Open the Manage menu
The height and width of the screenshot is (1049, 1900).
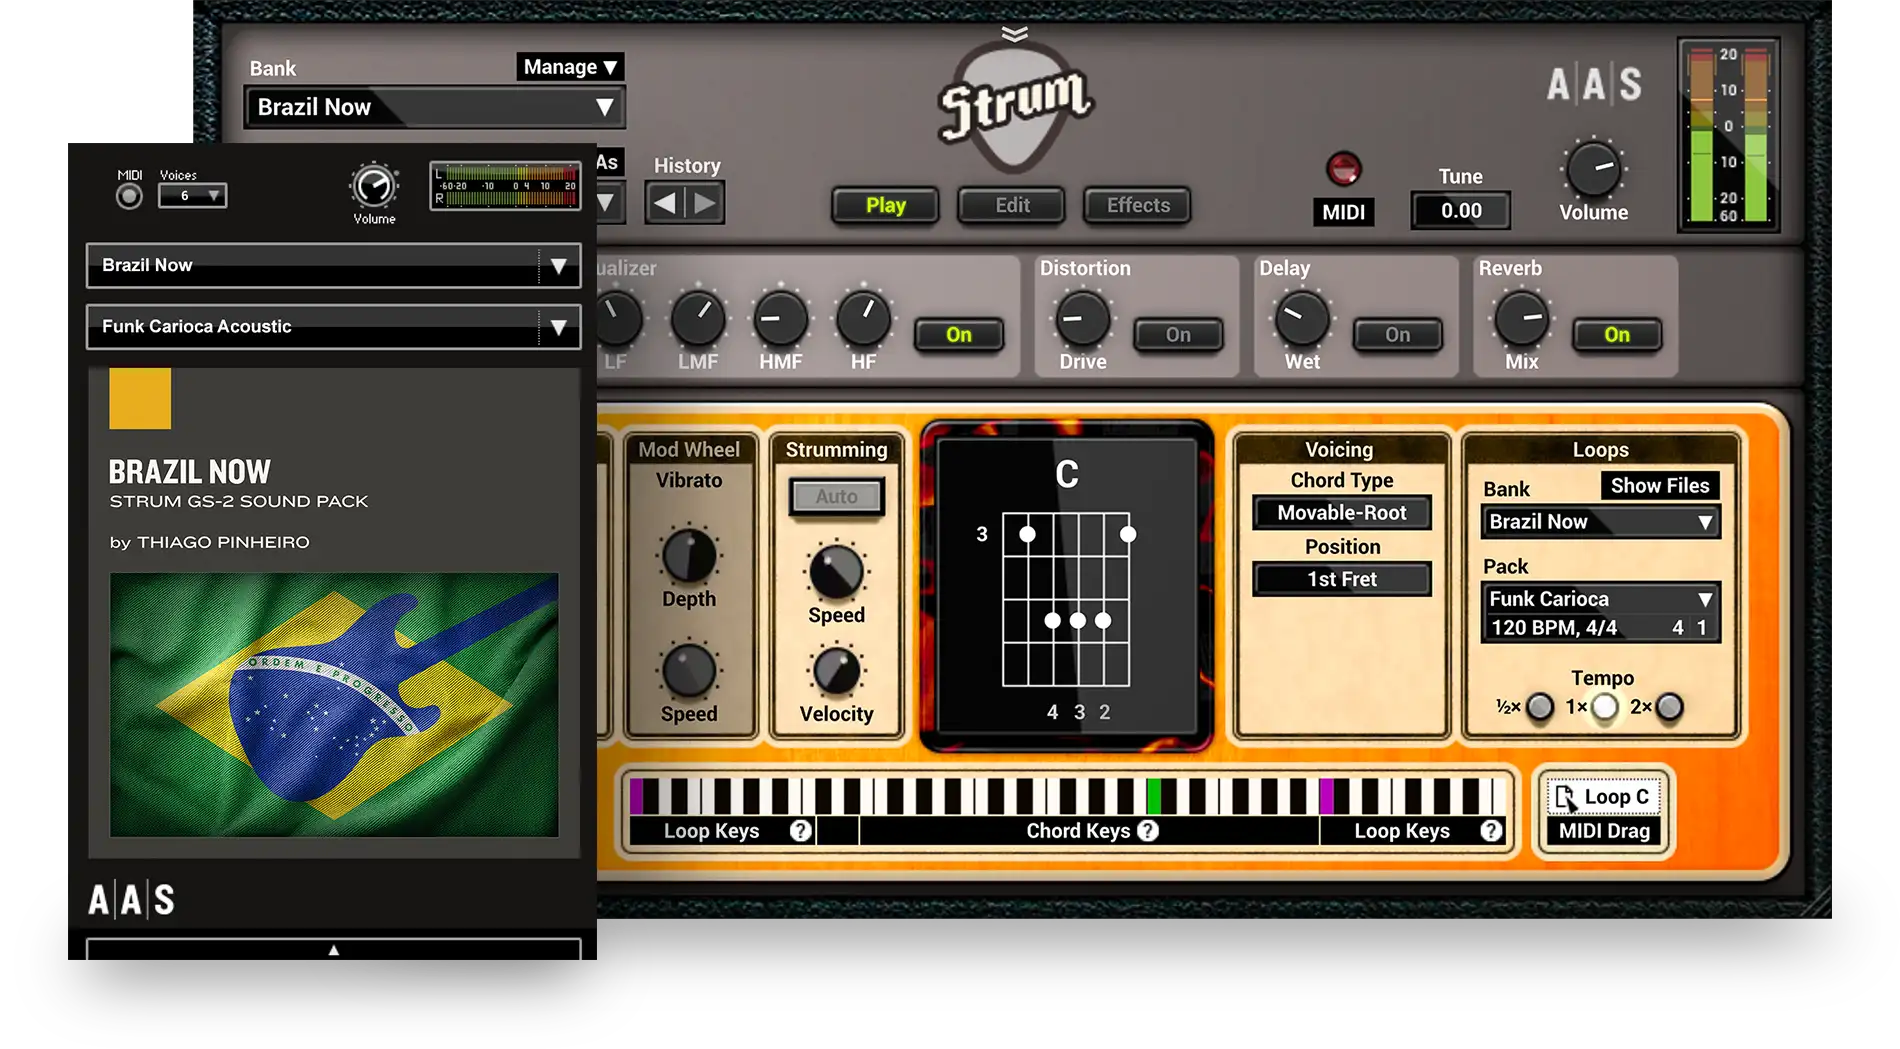568,67
